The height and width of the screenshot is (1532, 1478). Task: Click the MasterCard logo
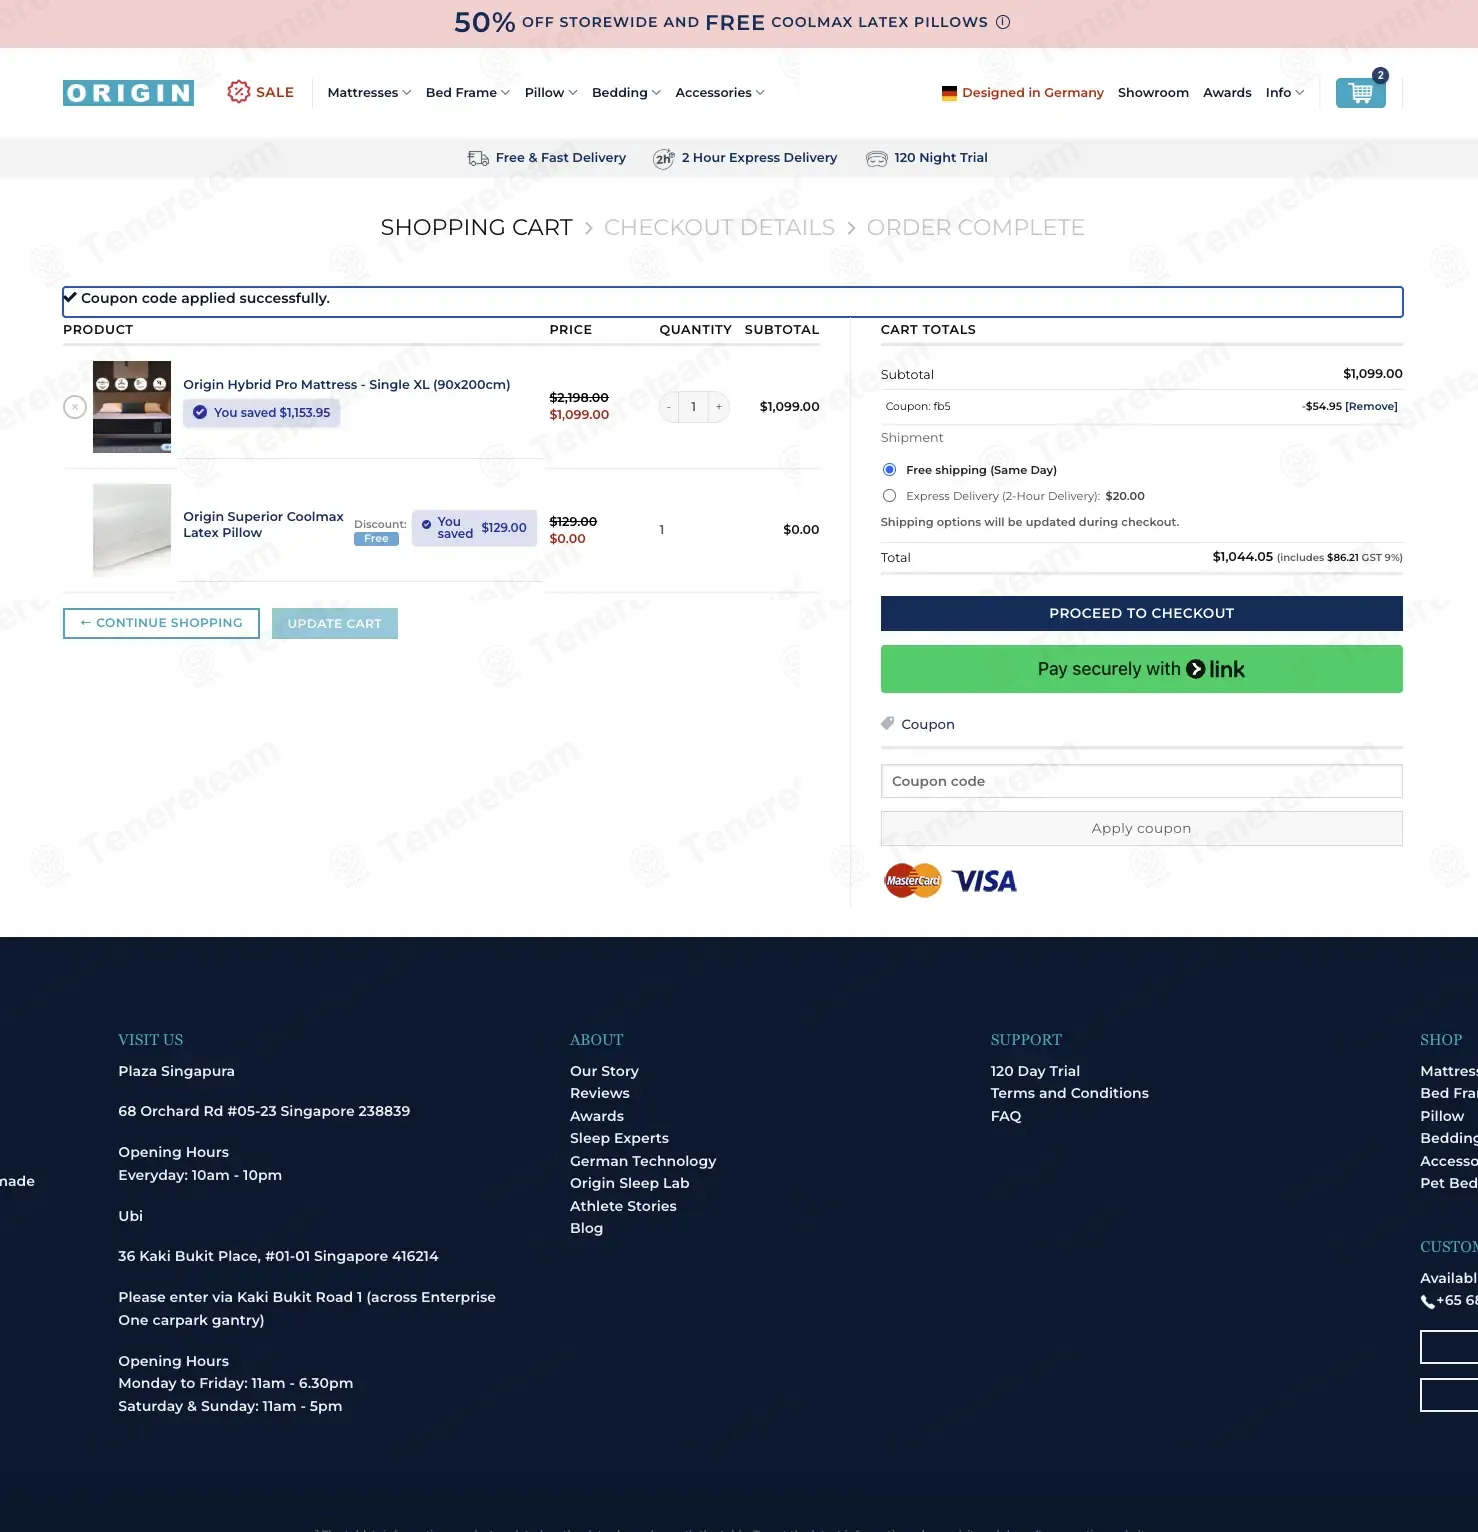[913, 880]
